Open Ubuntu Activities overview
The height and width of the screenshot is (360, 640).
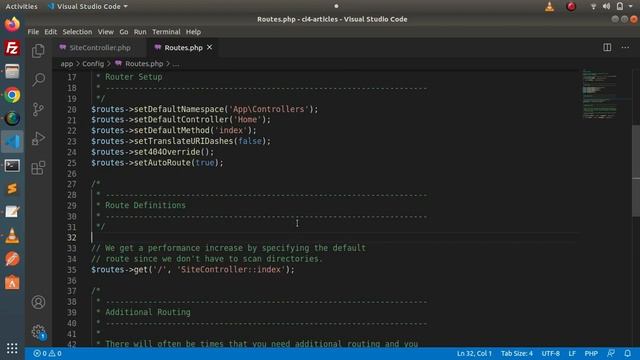pyautogui.click(x=21, y=6)
